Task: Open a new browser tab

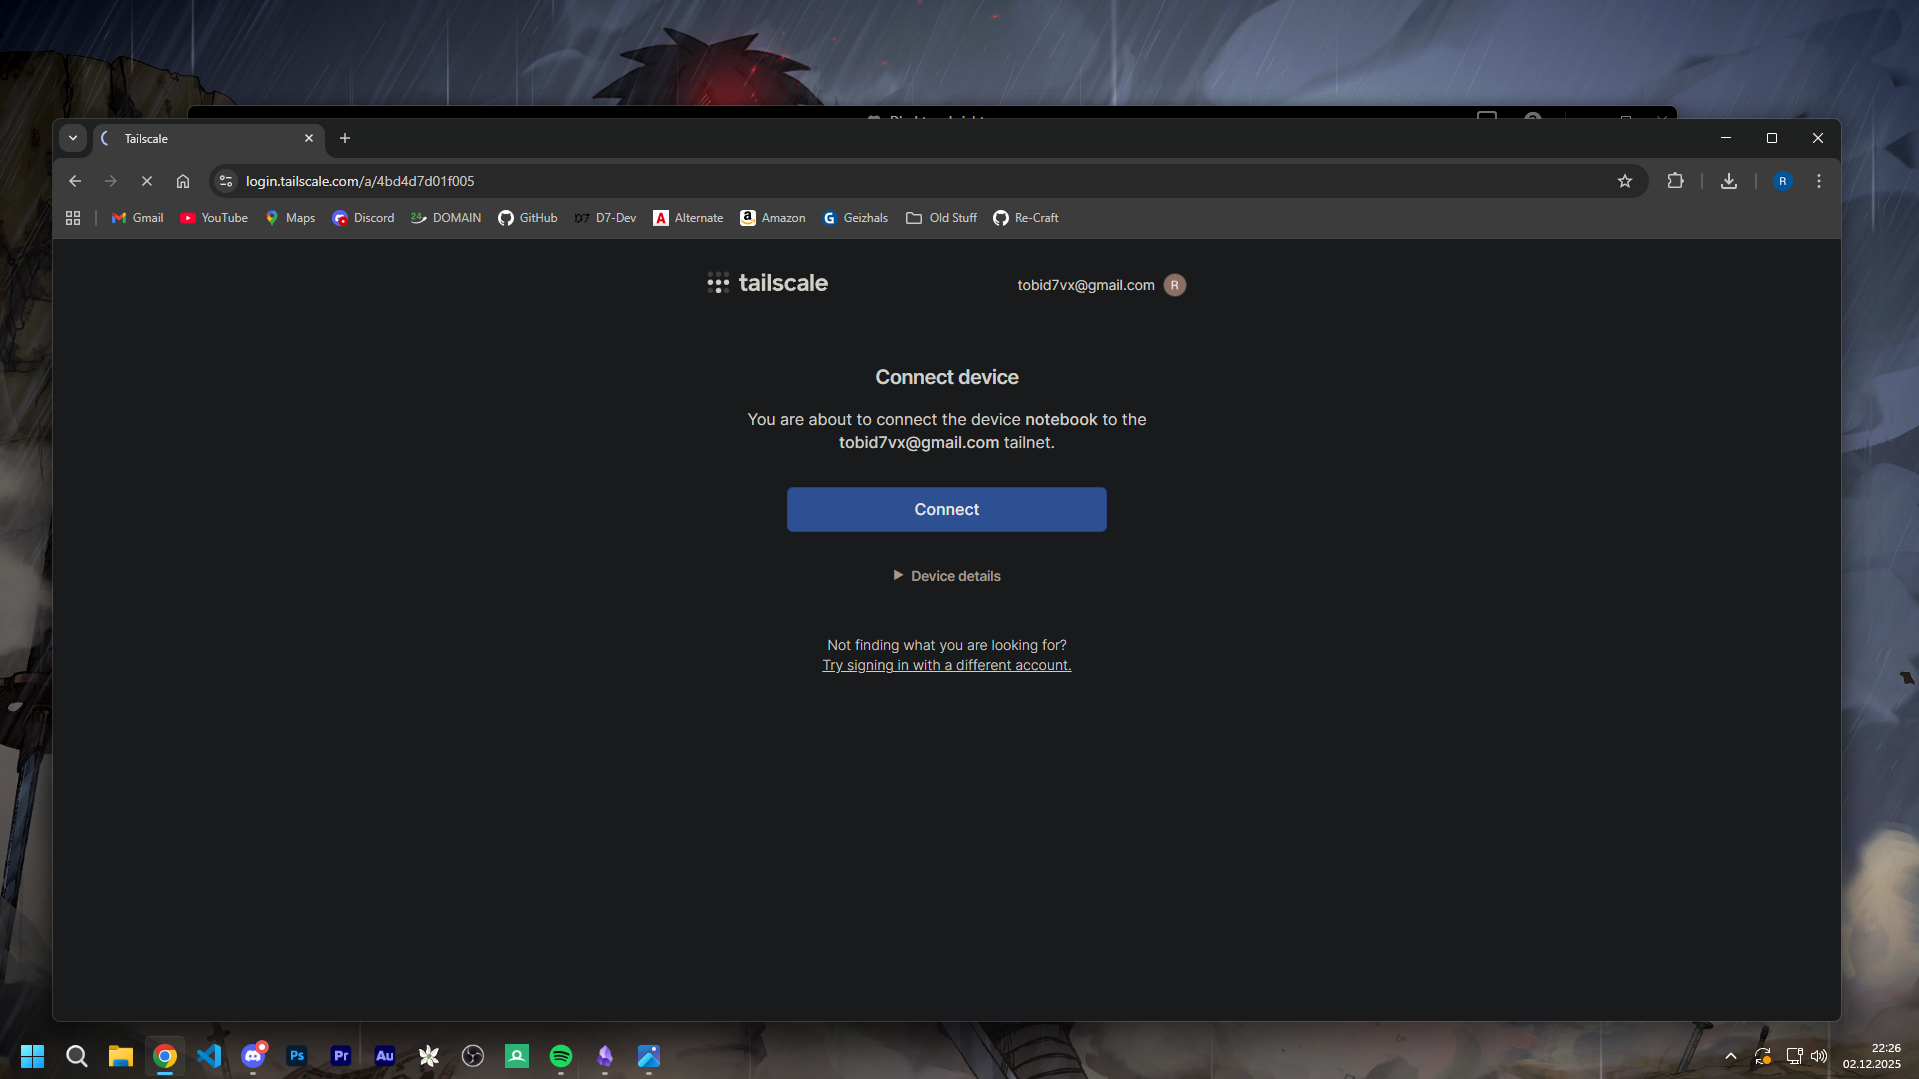Action: (345, 138)
